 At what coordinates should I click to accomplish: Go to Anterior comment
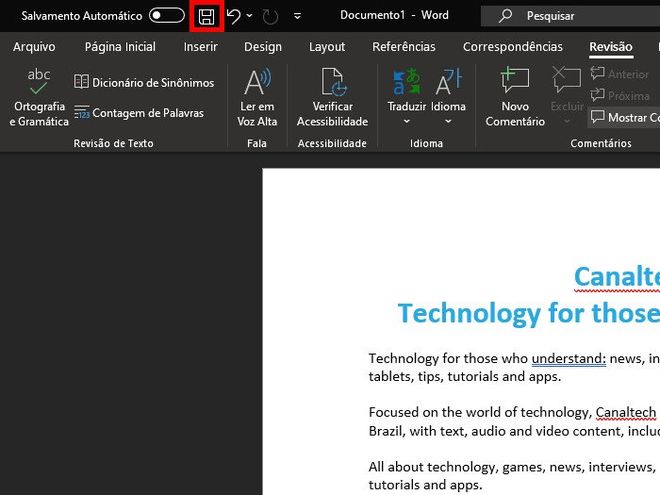(619, 74)
